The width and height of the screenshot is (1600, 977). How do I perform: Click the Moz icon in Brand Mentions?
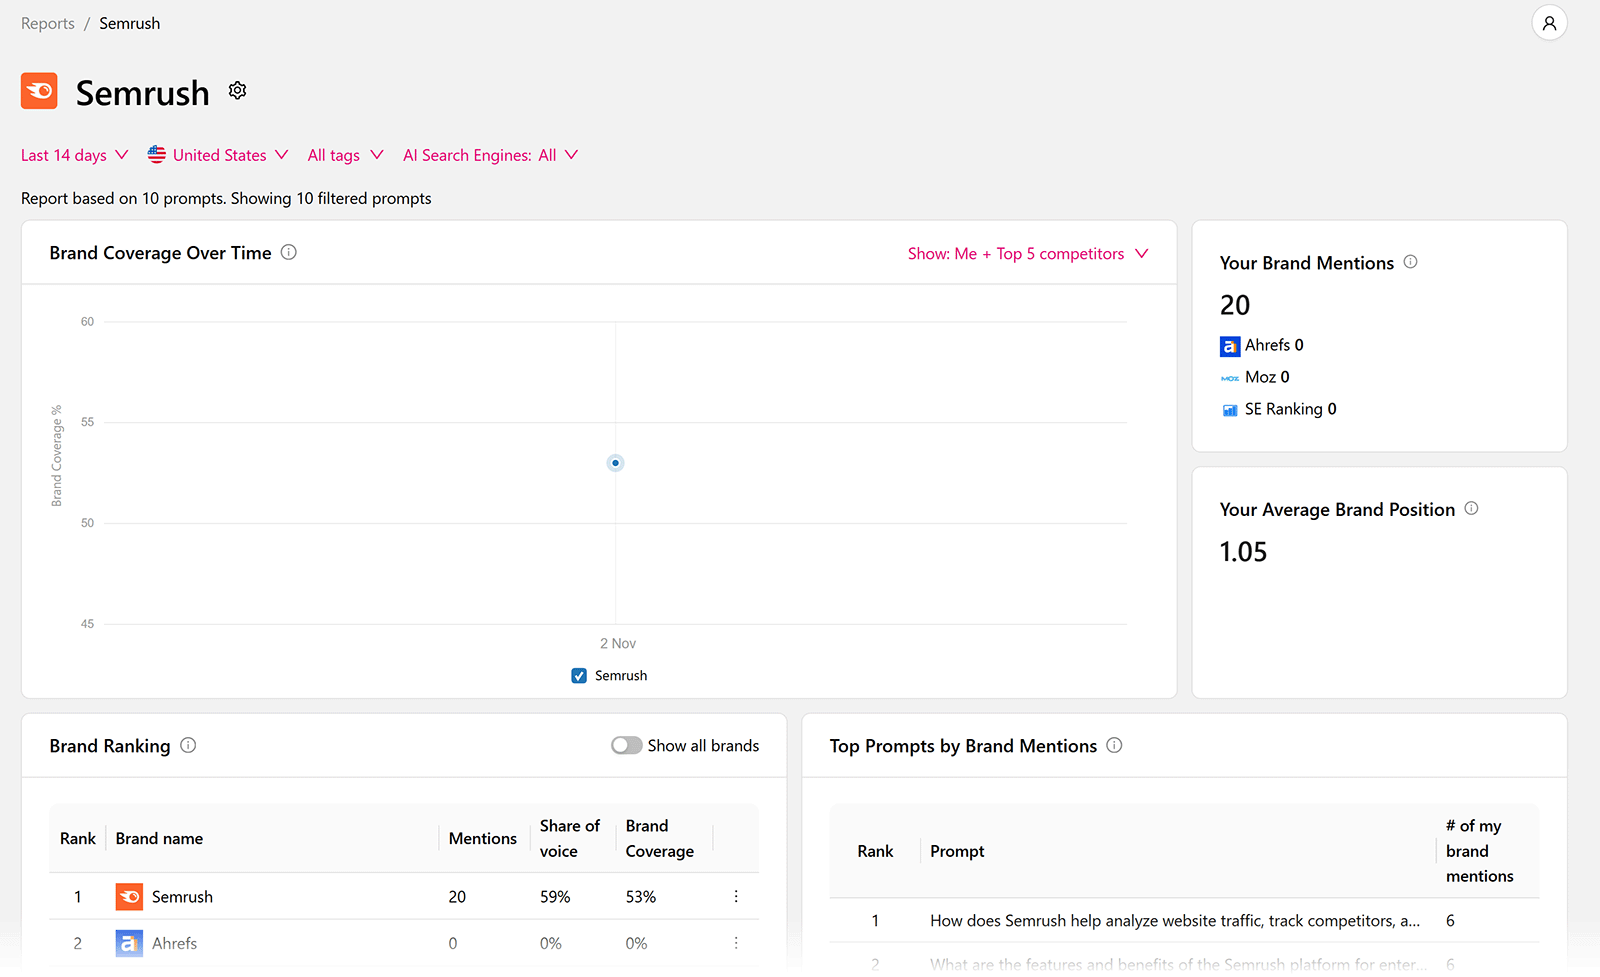[1230, 377]
